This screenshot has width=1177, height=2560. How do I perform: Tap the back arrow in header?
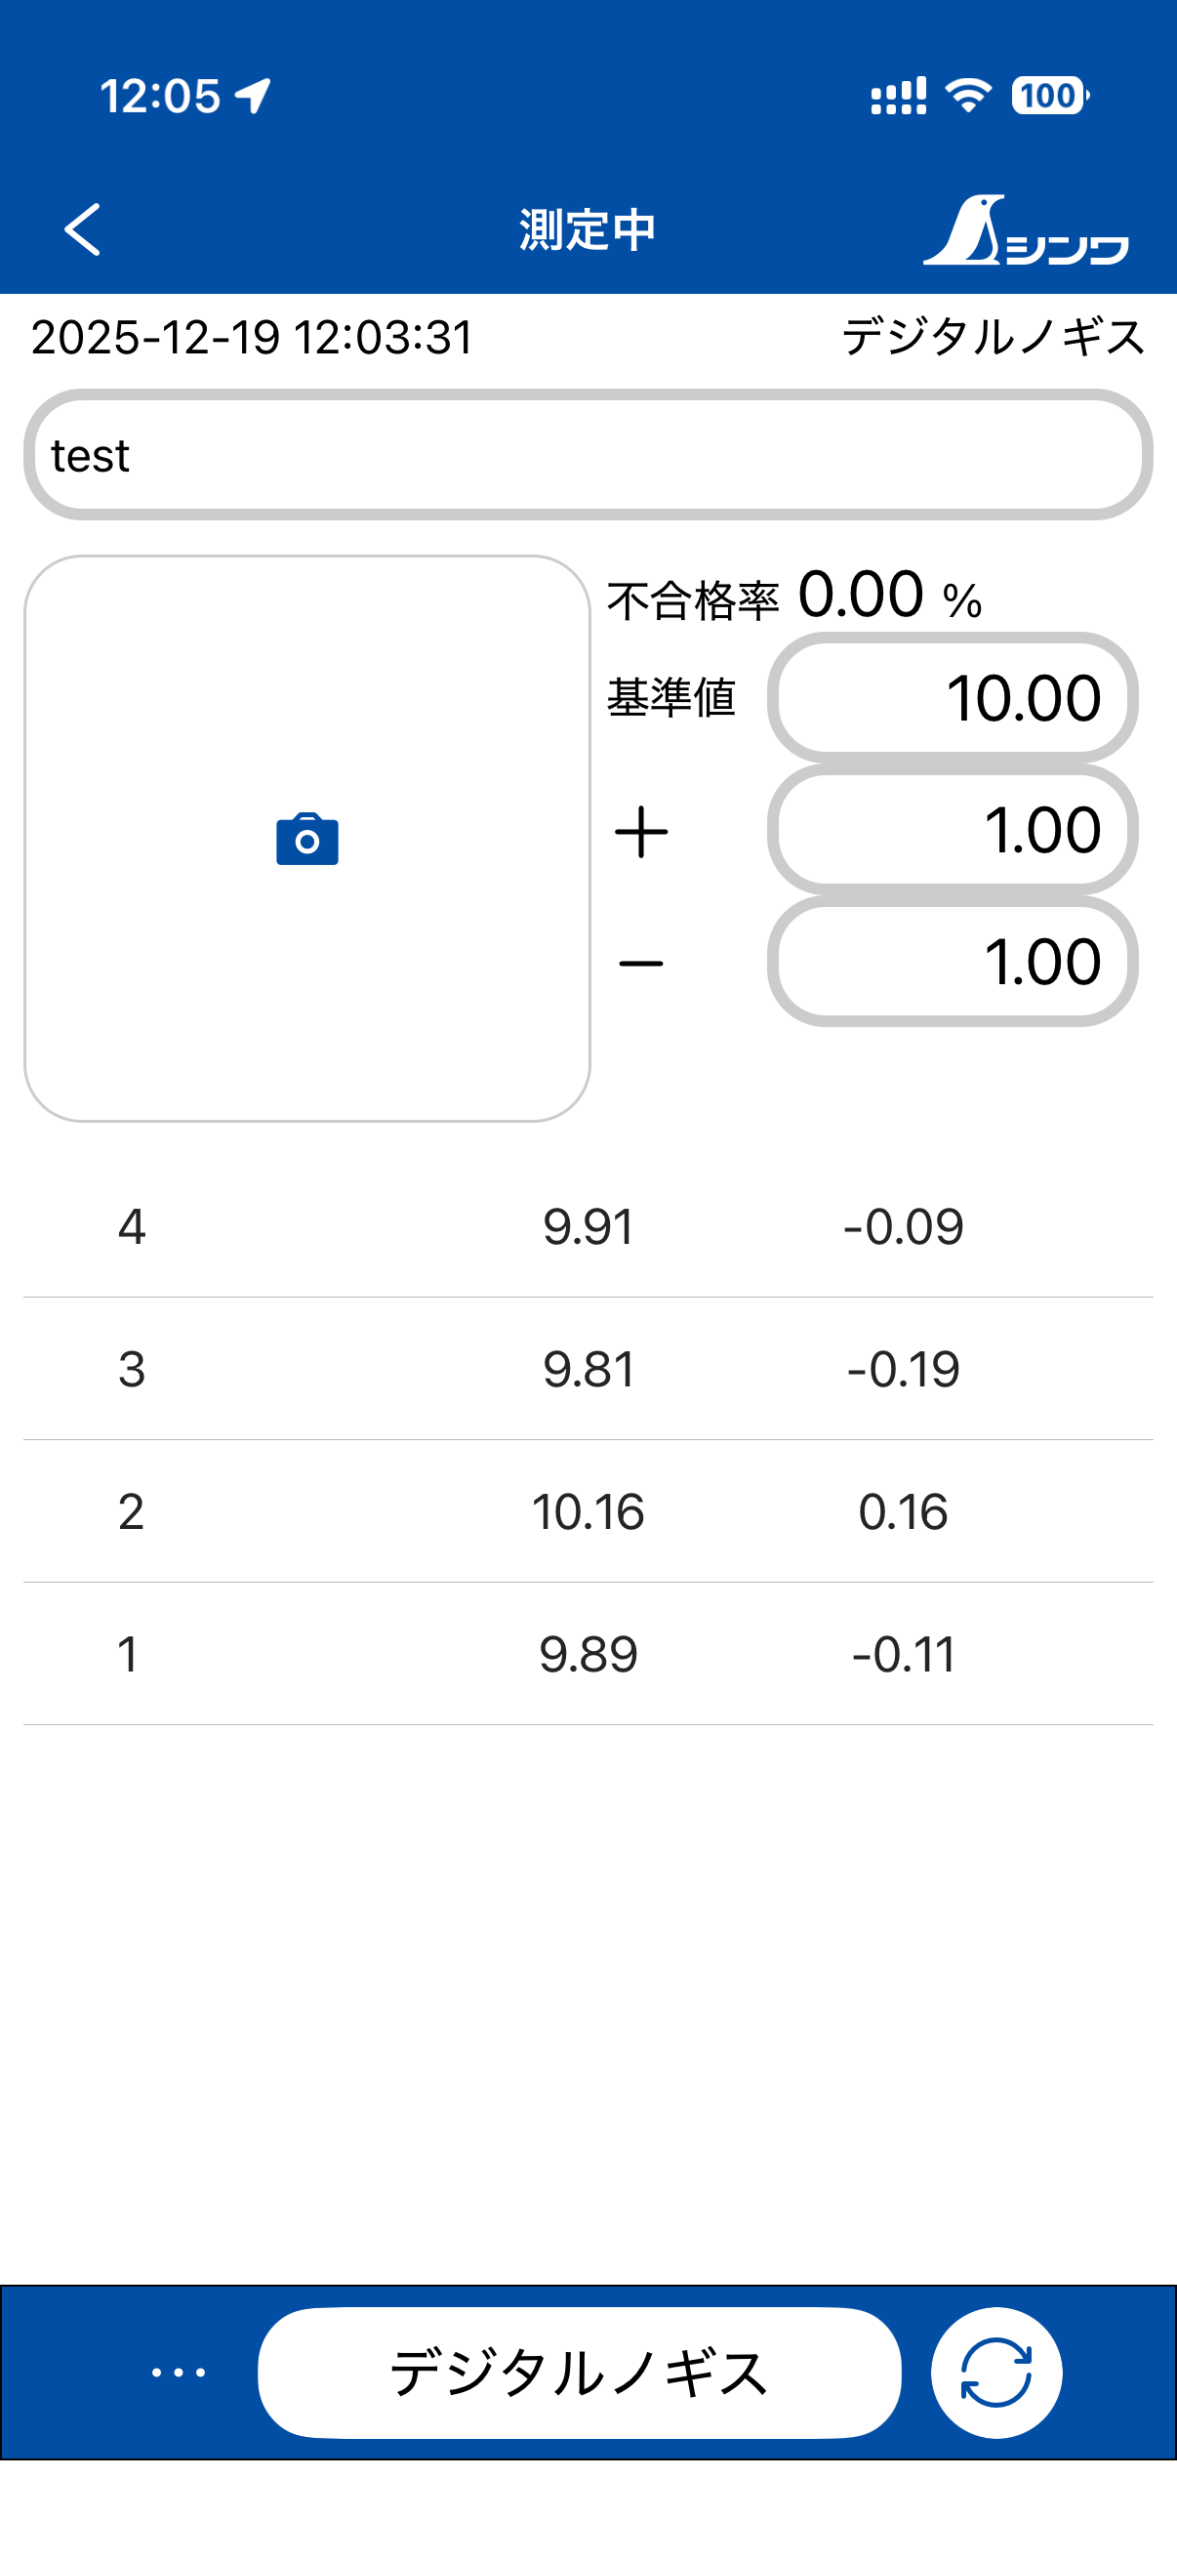click(x=82, y=230)
